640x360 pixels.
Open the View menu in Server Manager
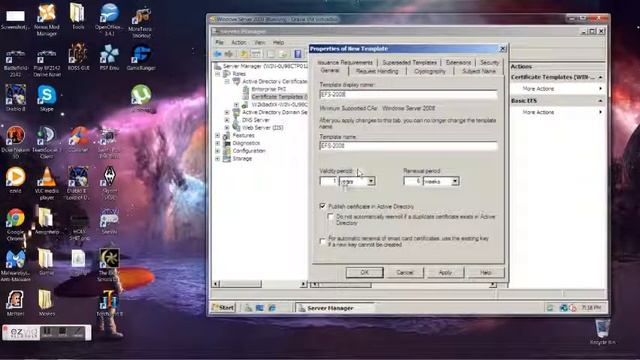(x=260, y=42)
